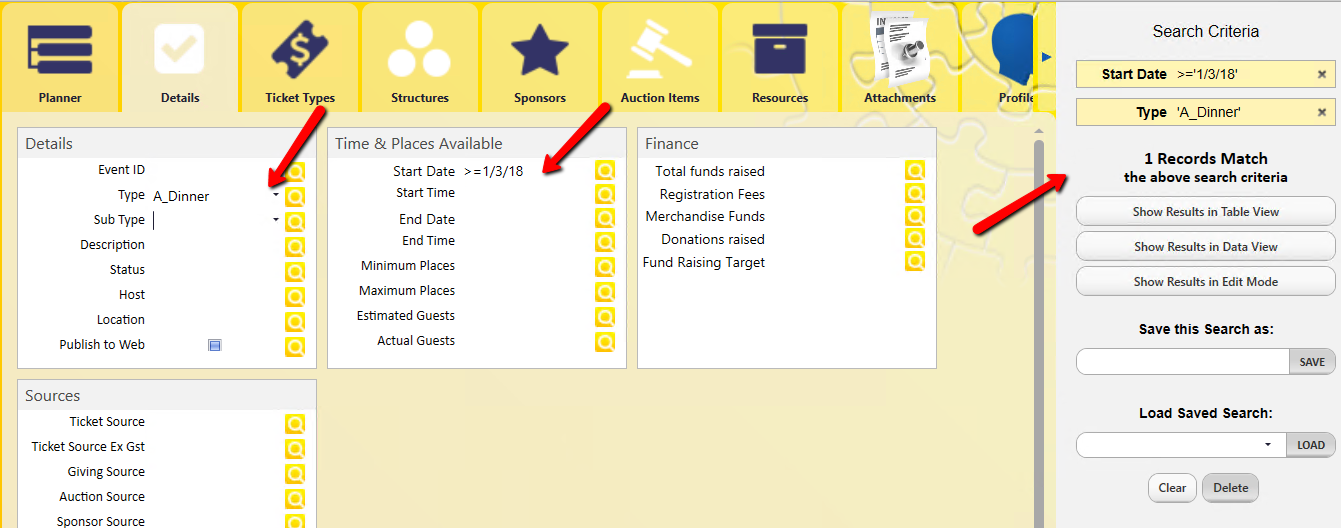Switch to the Sponsors star tab
Viewport: 1341px width, 528px height.
(540, 58)
